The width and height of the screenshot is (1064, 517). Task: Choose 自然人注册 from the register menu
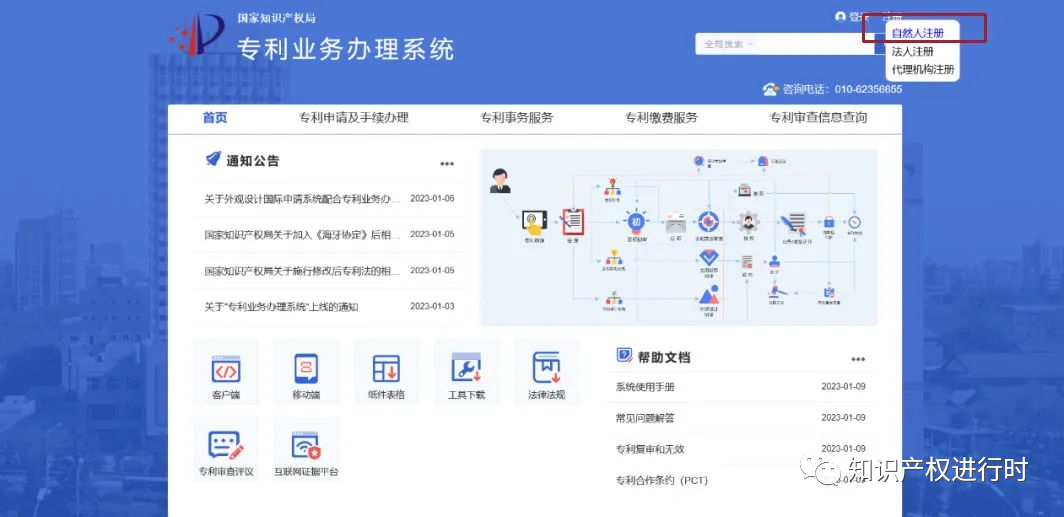[917, 33]
